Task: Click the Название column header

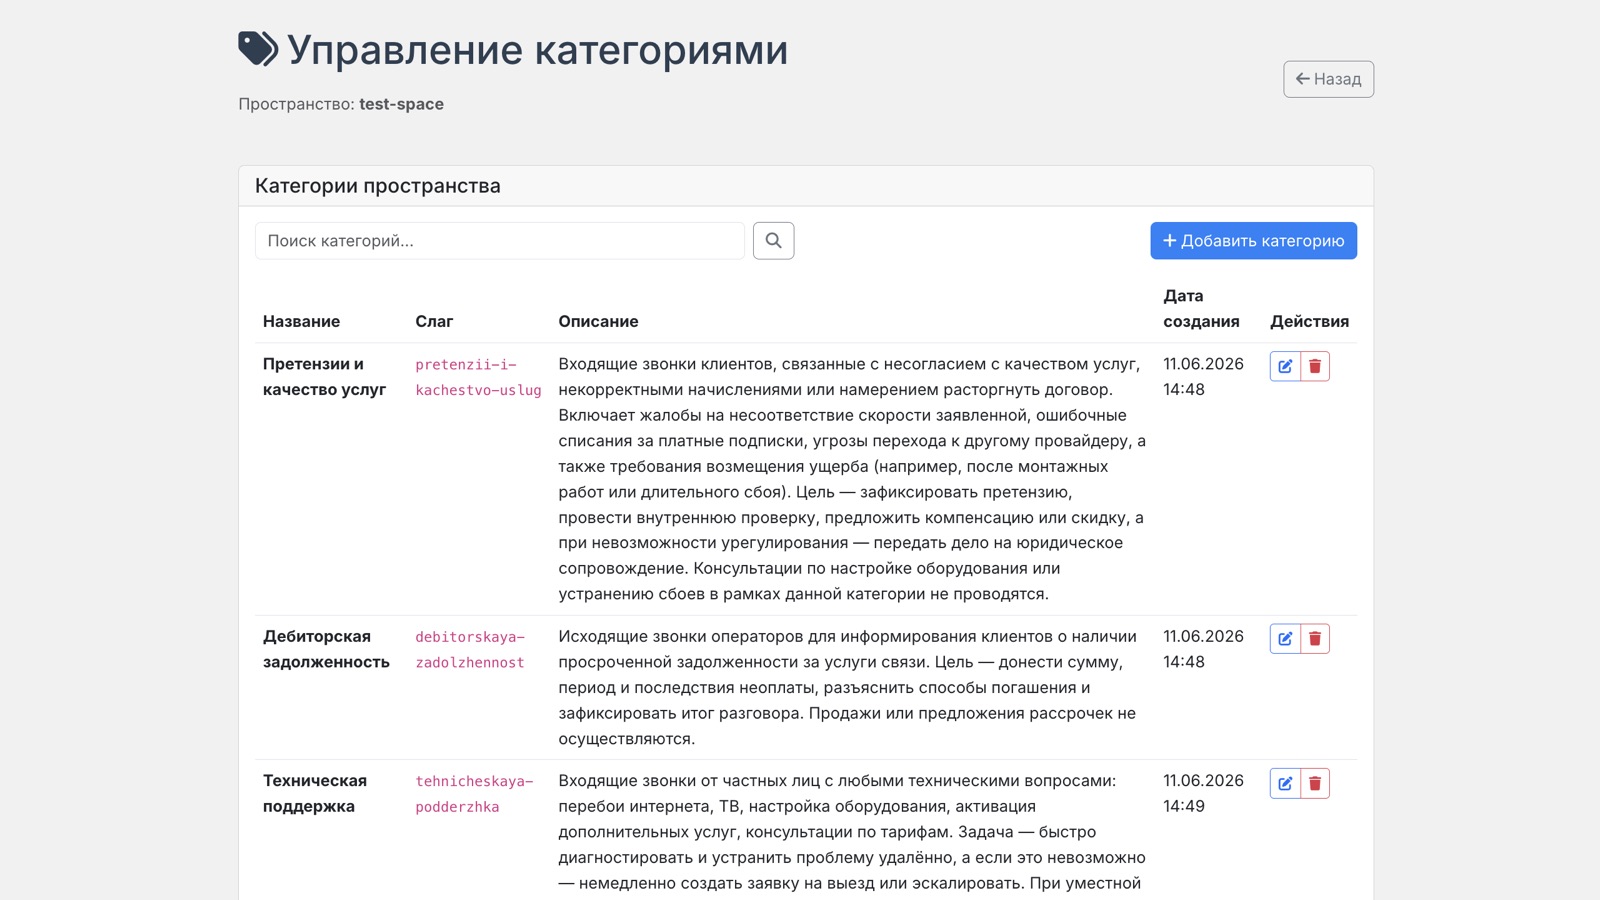Action: [x=301, y=321]
